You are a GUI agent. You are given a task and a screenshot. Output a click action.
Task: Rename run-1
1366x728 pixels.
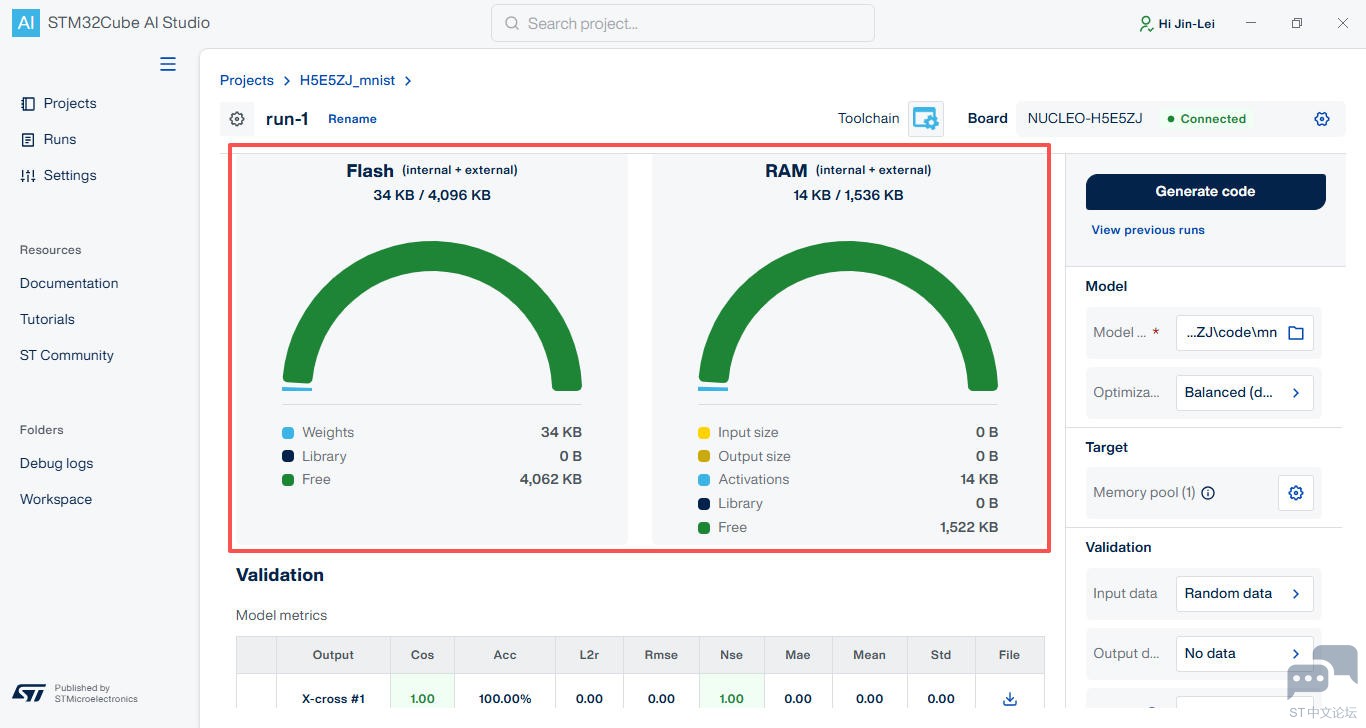click(x=352, y=119)
